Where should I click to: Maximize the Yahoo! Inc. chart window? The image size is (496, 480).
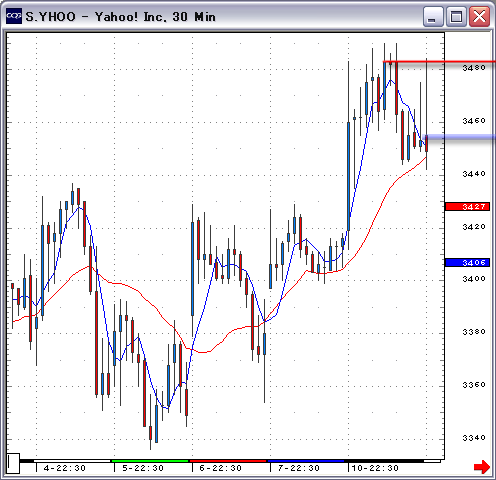(456, 16)
